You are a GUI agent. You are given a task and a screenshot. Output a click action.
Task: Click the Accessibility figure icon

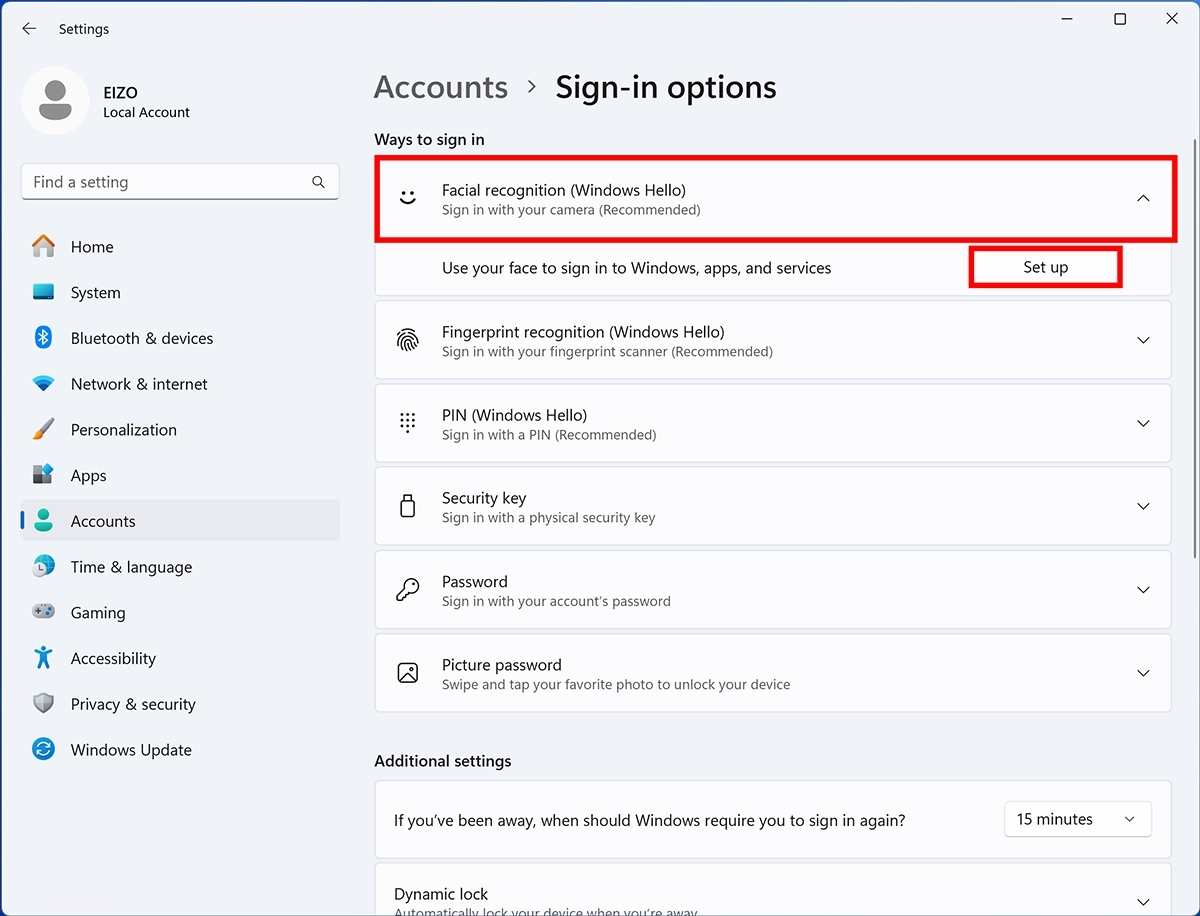(43, 657)
